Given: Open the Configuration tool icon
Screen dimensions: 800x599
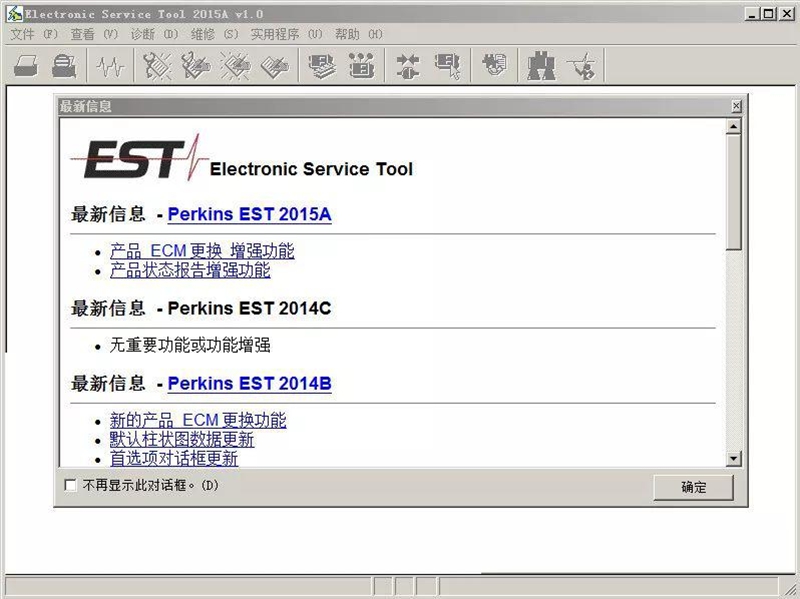Looking at the screenshot, I should tap(361, 66).
